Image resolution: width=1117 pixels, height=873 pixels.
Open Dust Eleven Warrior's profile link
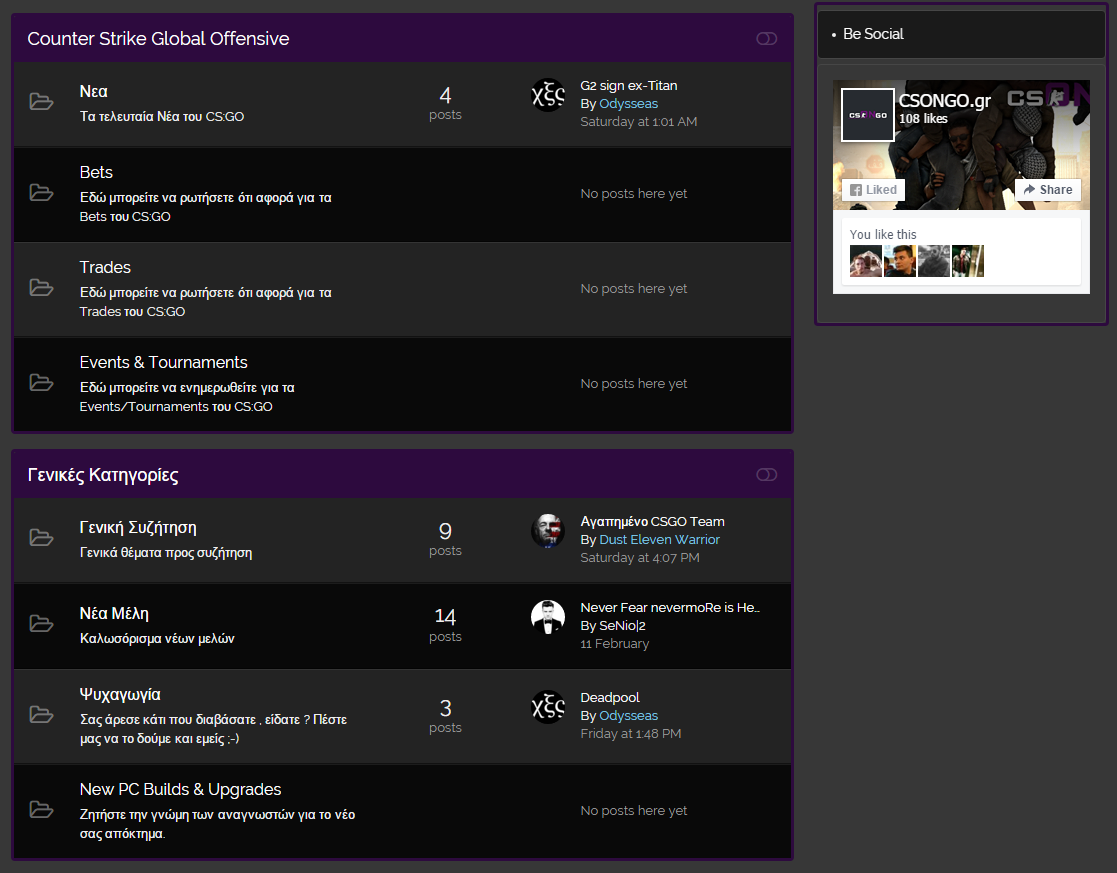coord(659,539)
